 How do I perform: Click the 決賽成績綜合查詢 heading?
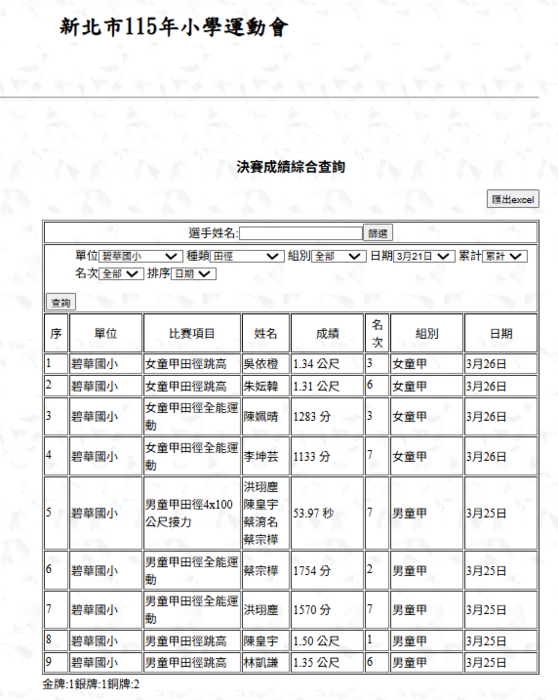click(291, 167)
